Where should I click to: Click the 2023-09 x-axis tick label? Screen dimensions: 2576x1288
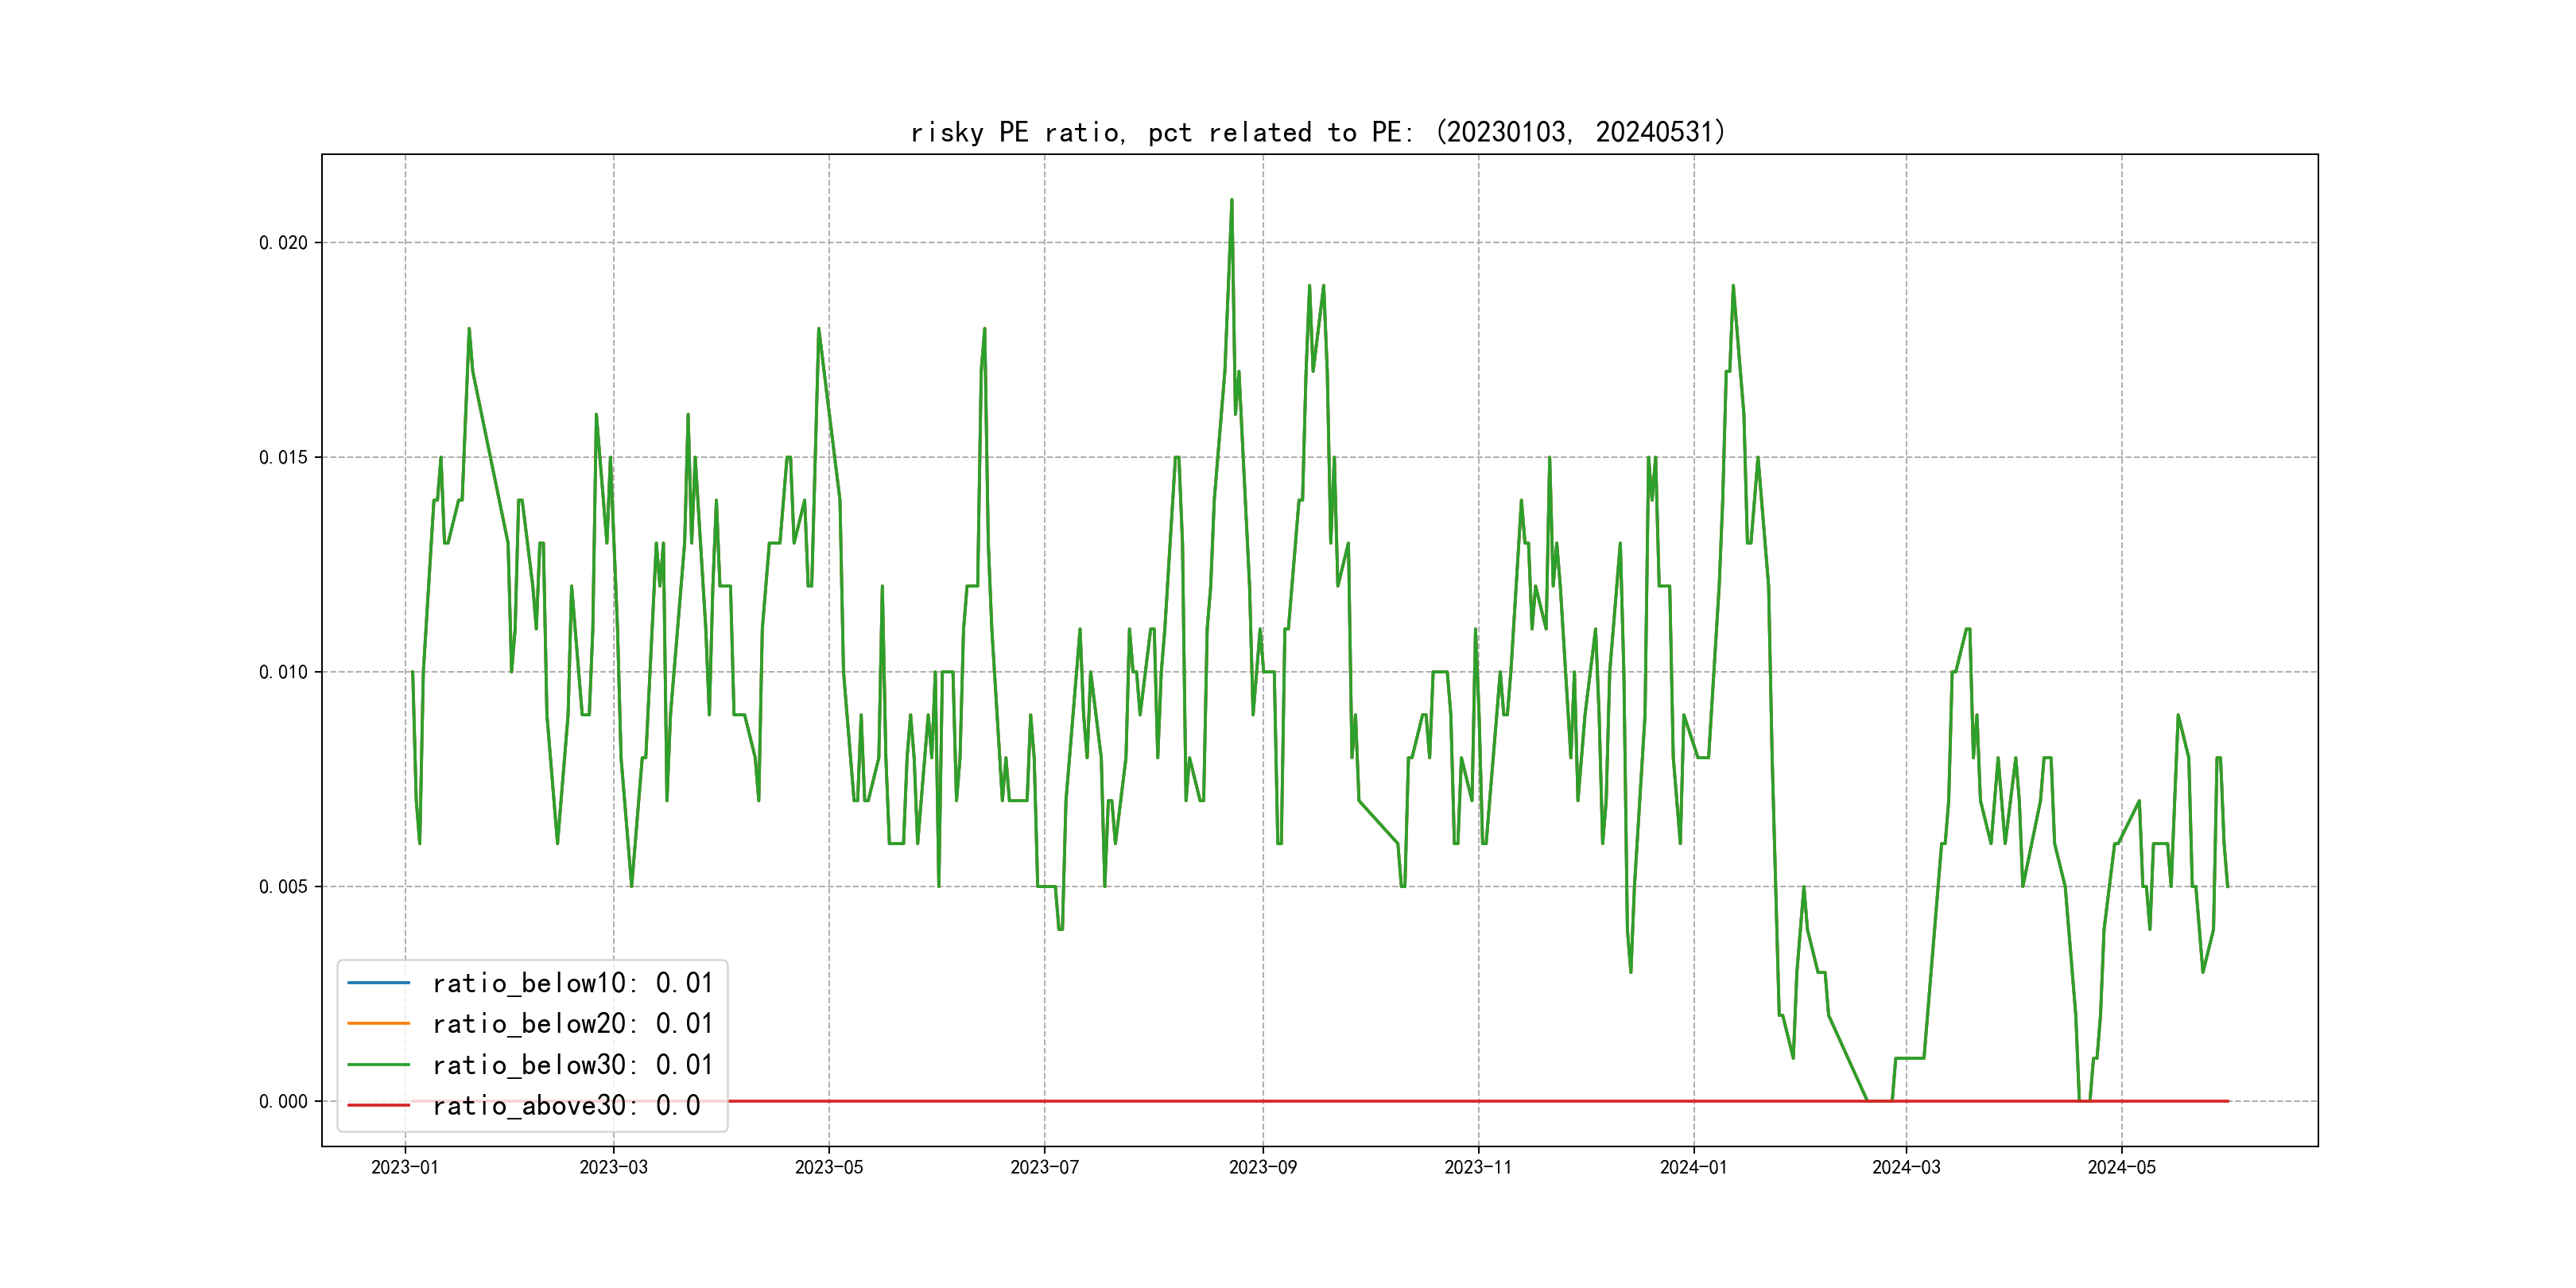pyautogui.click(x=1263, y=1167)
